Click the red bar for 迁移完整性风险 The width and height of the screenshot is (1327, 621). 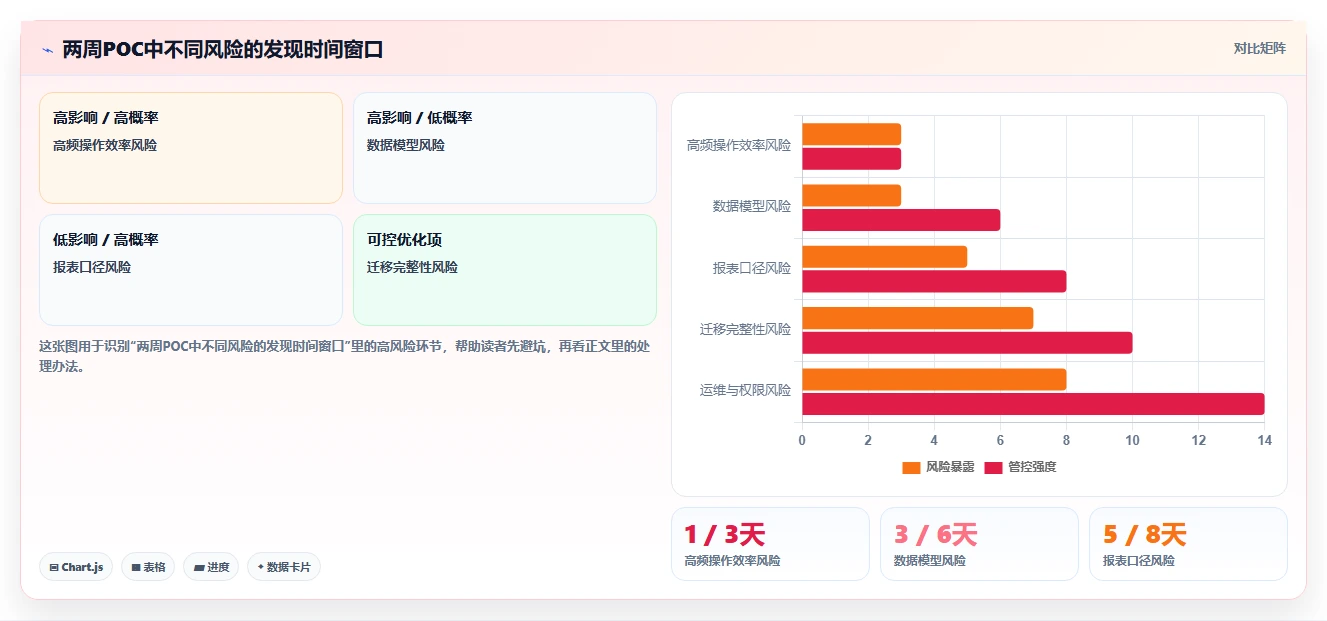point(967,343)
